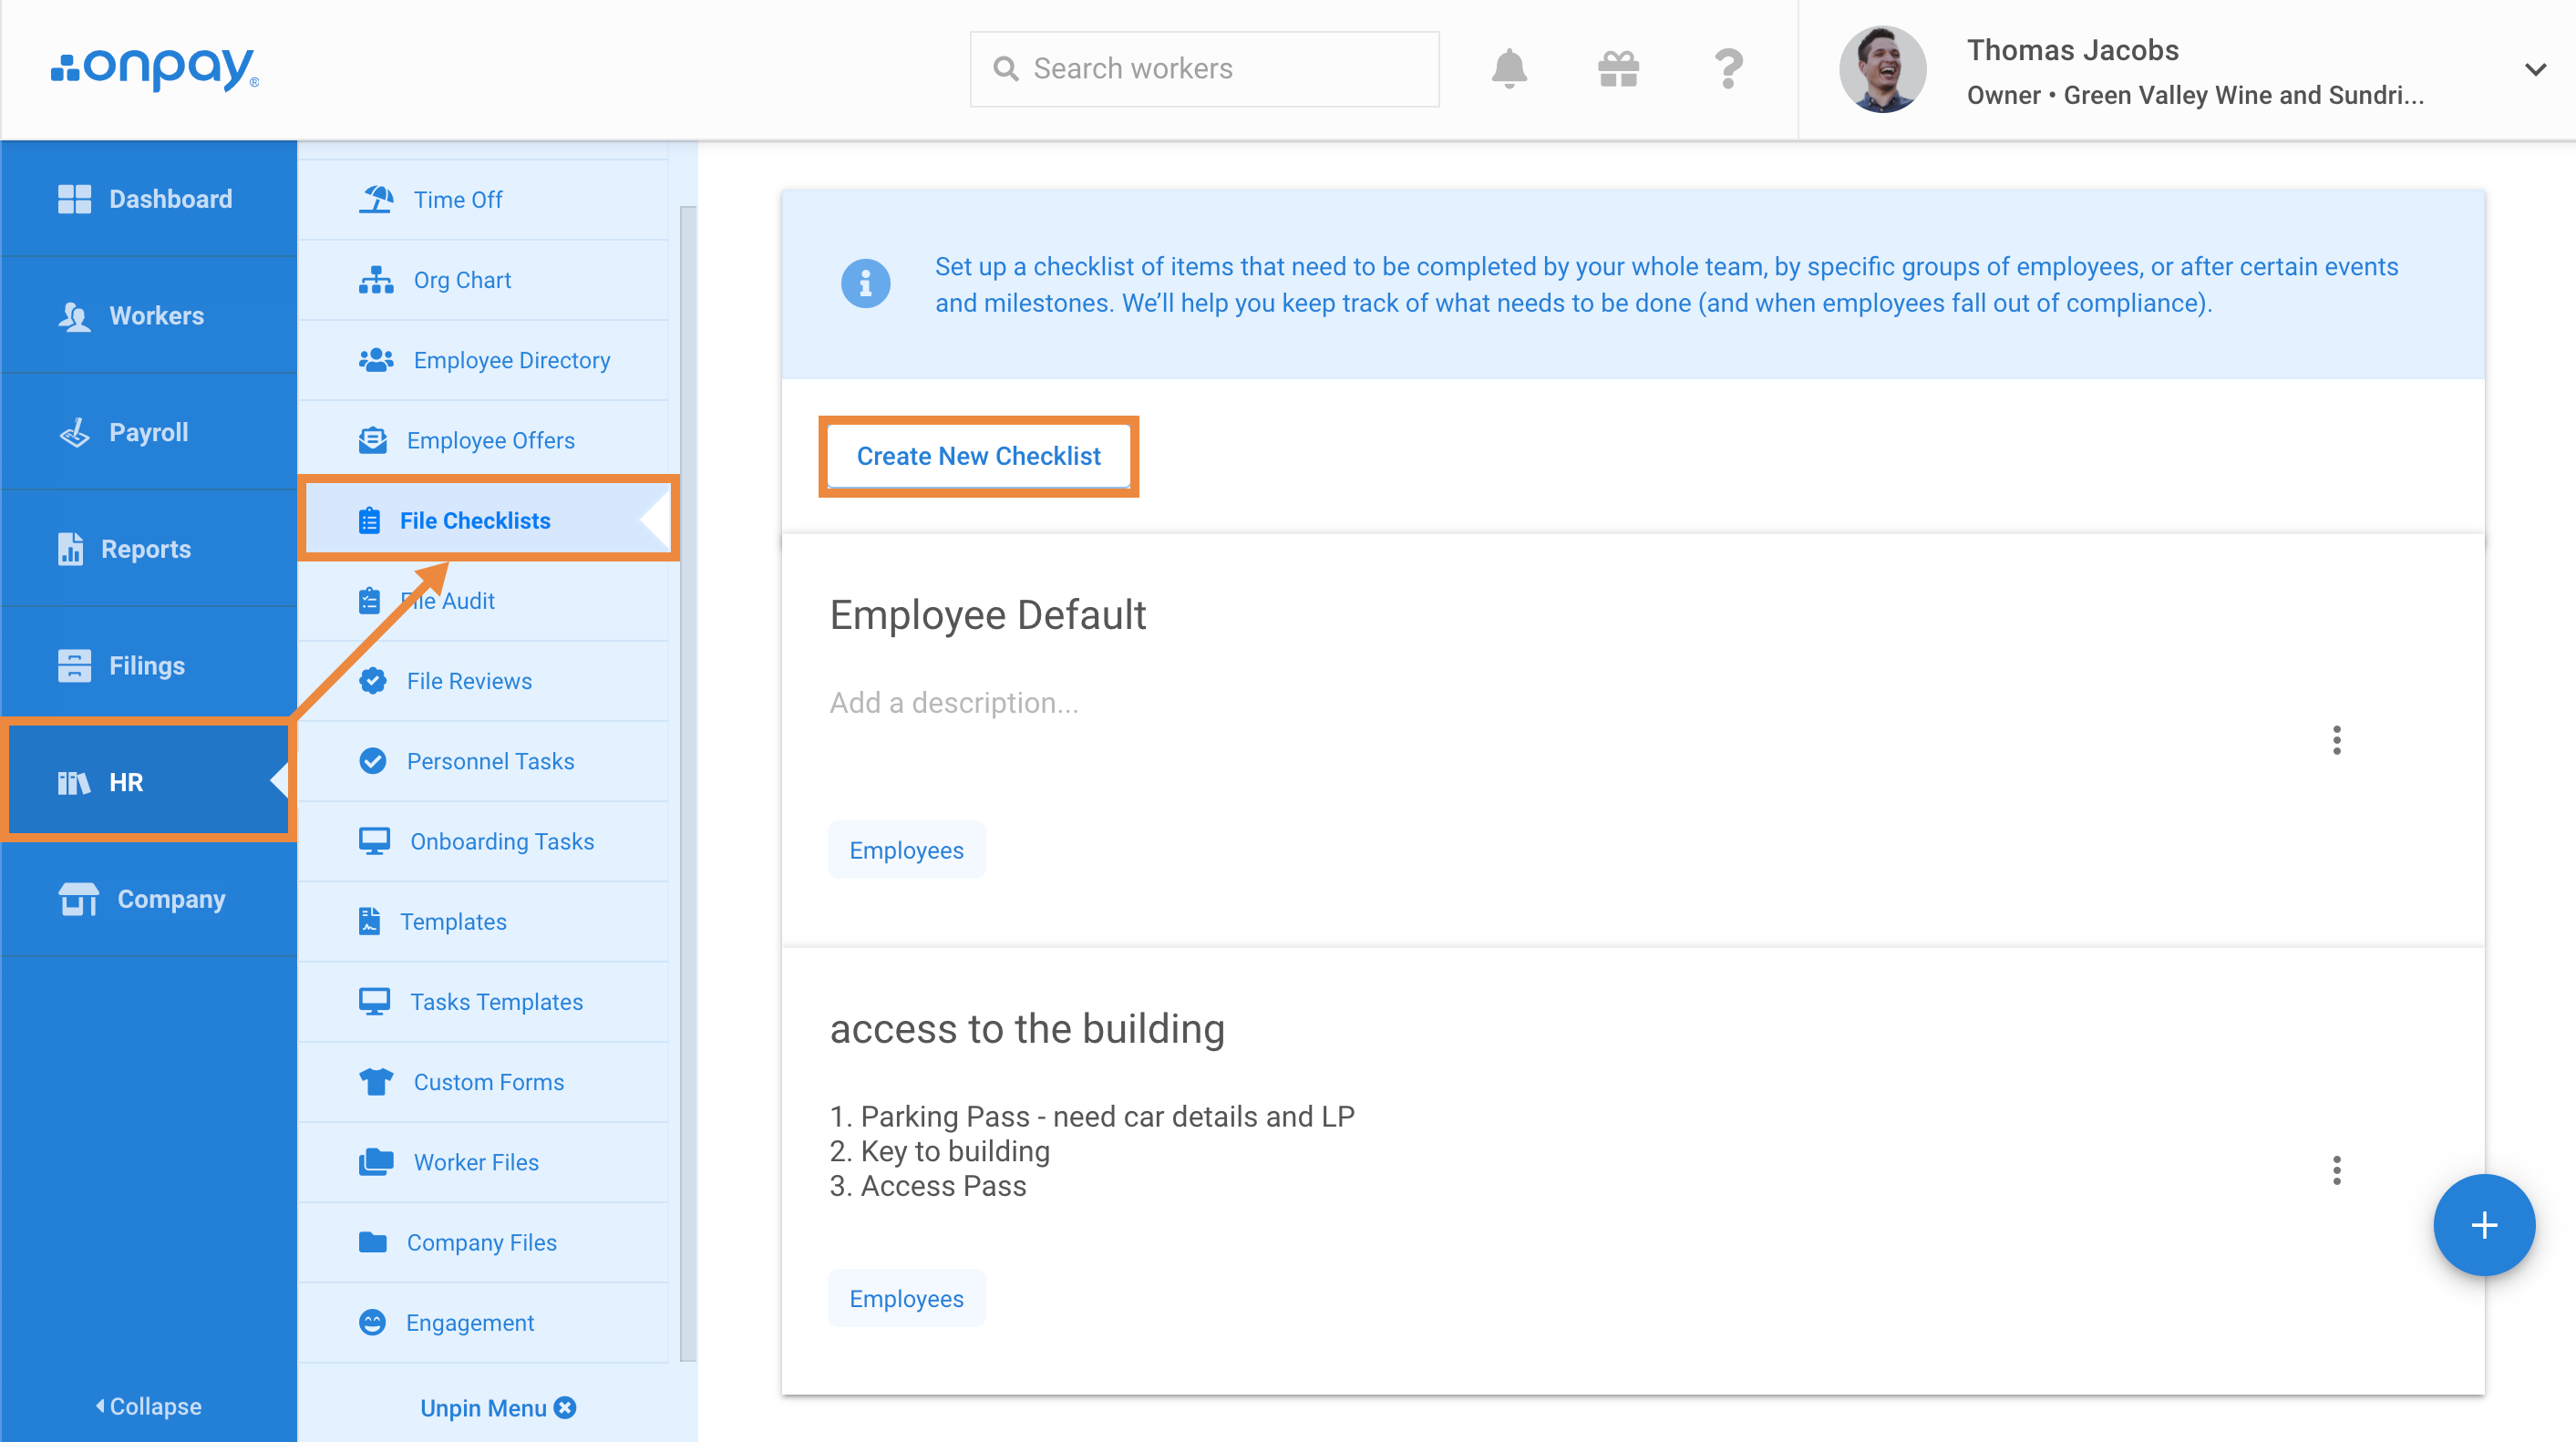Click the Dashboard grid icon
Screen dimensions: 2576x1442
(x=74, y=199)
